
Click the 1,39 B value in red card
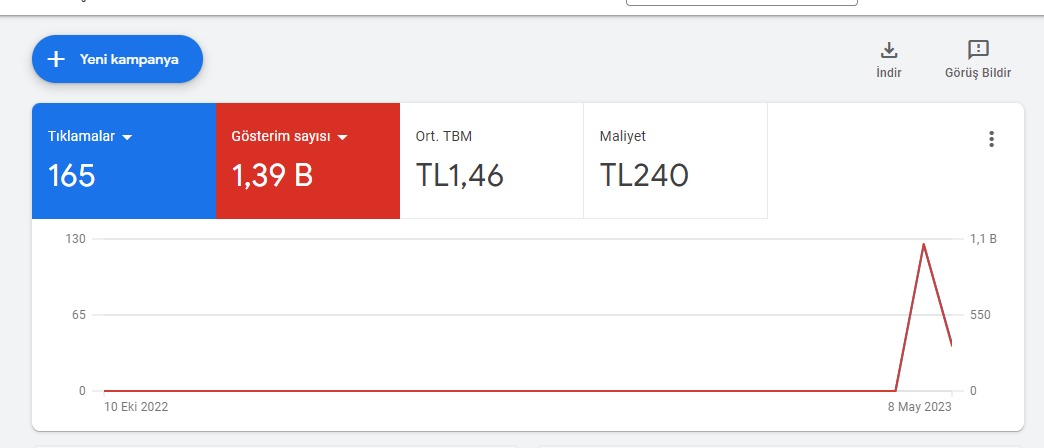(x=272, y=176)
